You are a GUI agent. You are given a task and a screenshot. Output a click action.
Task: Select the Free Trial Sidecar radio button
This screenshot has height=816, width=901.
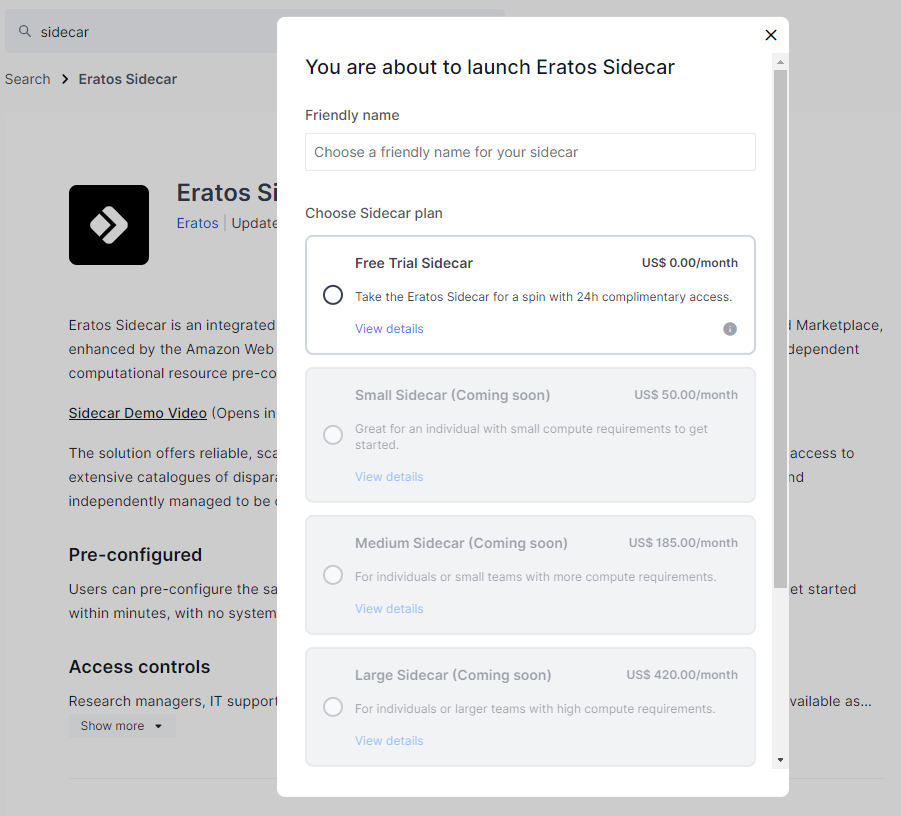point(333,295)
